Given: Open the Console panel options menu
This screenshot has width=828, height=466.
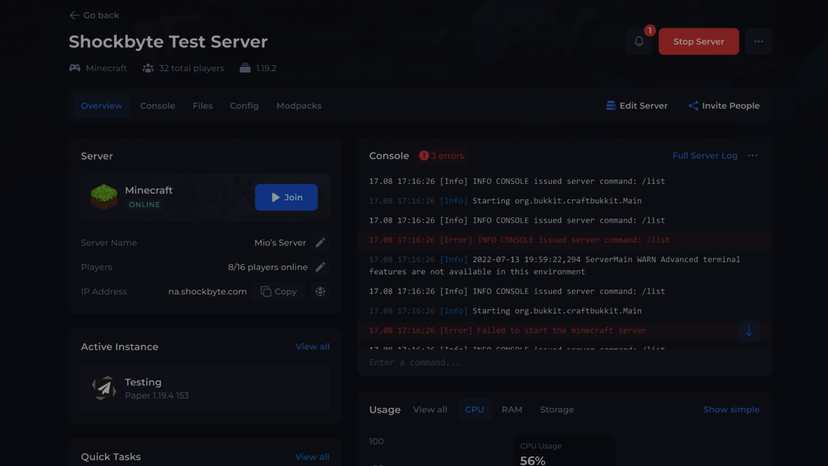Looking at the screenshot, I should (x=752, y=156).
